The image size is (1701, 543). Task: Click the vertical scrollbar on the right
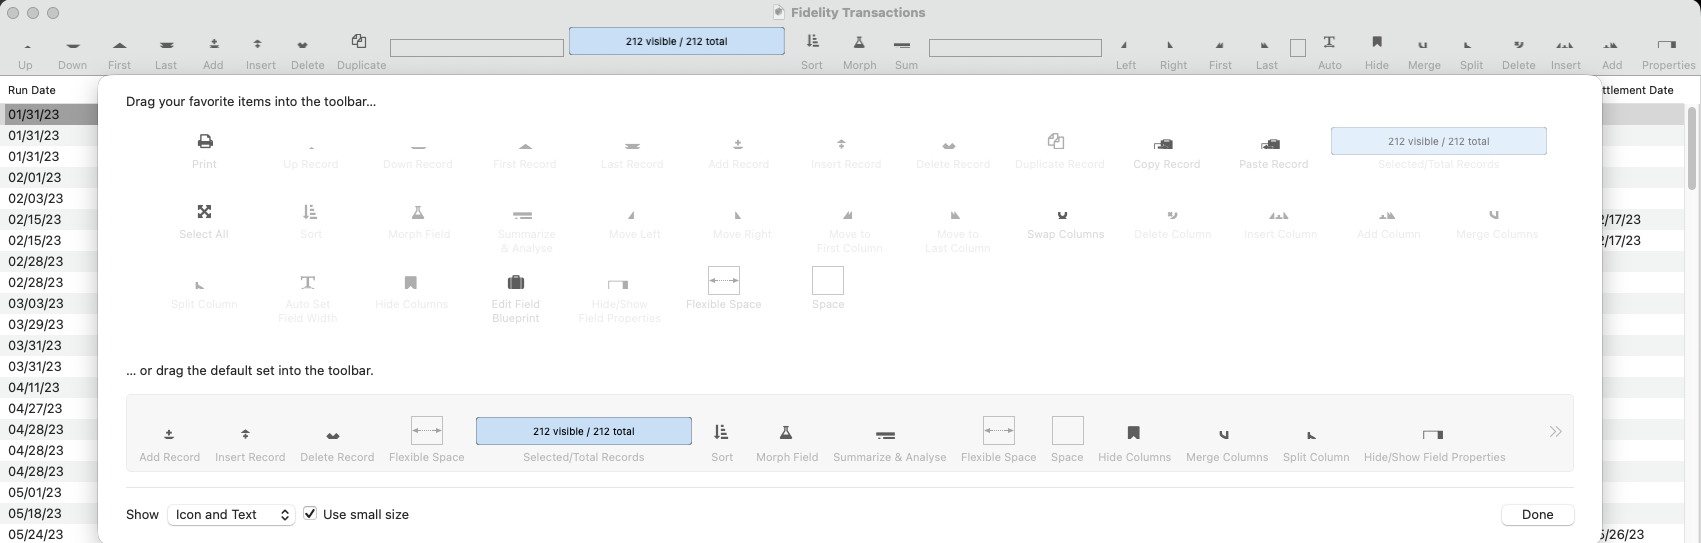pos(1692,150)
